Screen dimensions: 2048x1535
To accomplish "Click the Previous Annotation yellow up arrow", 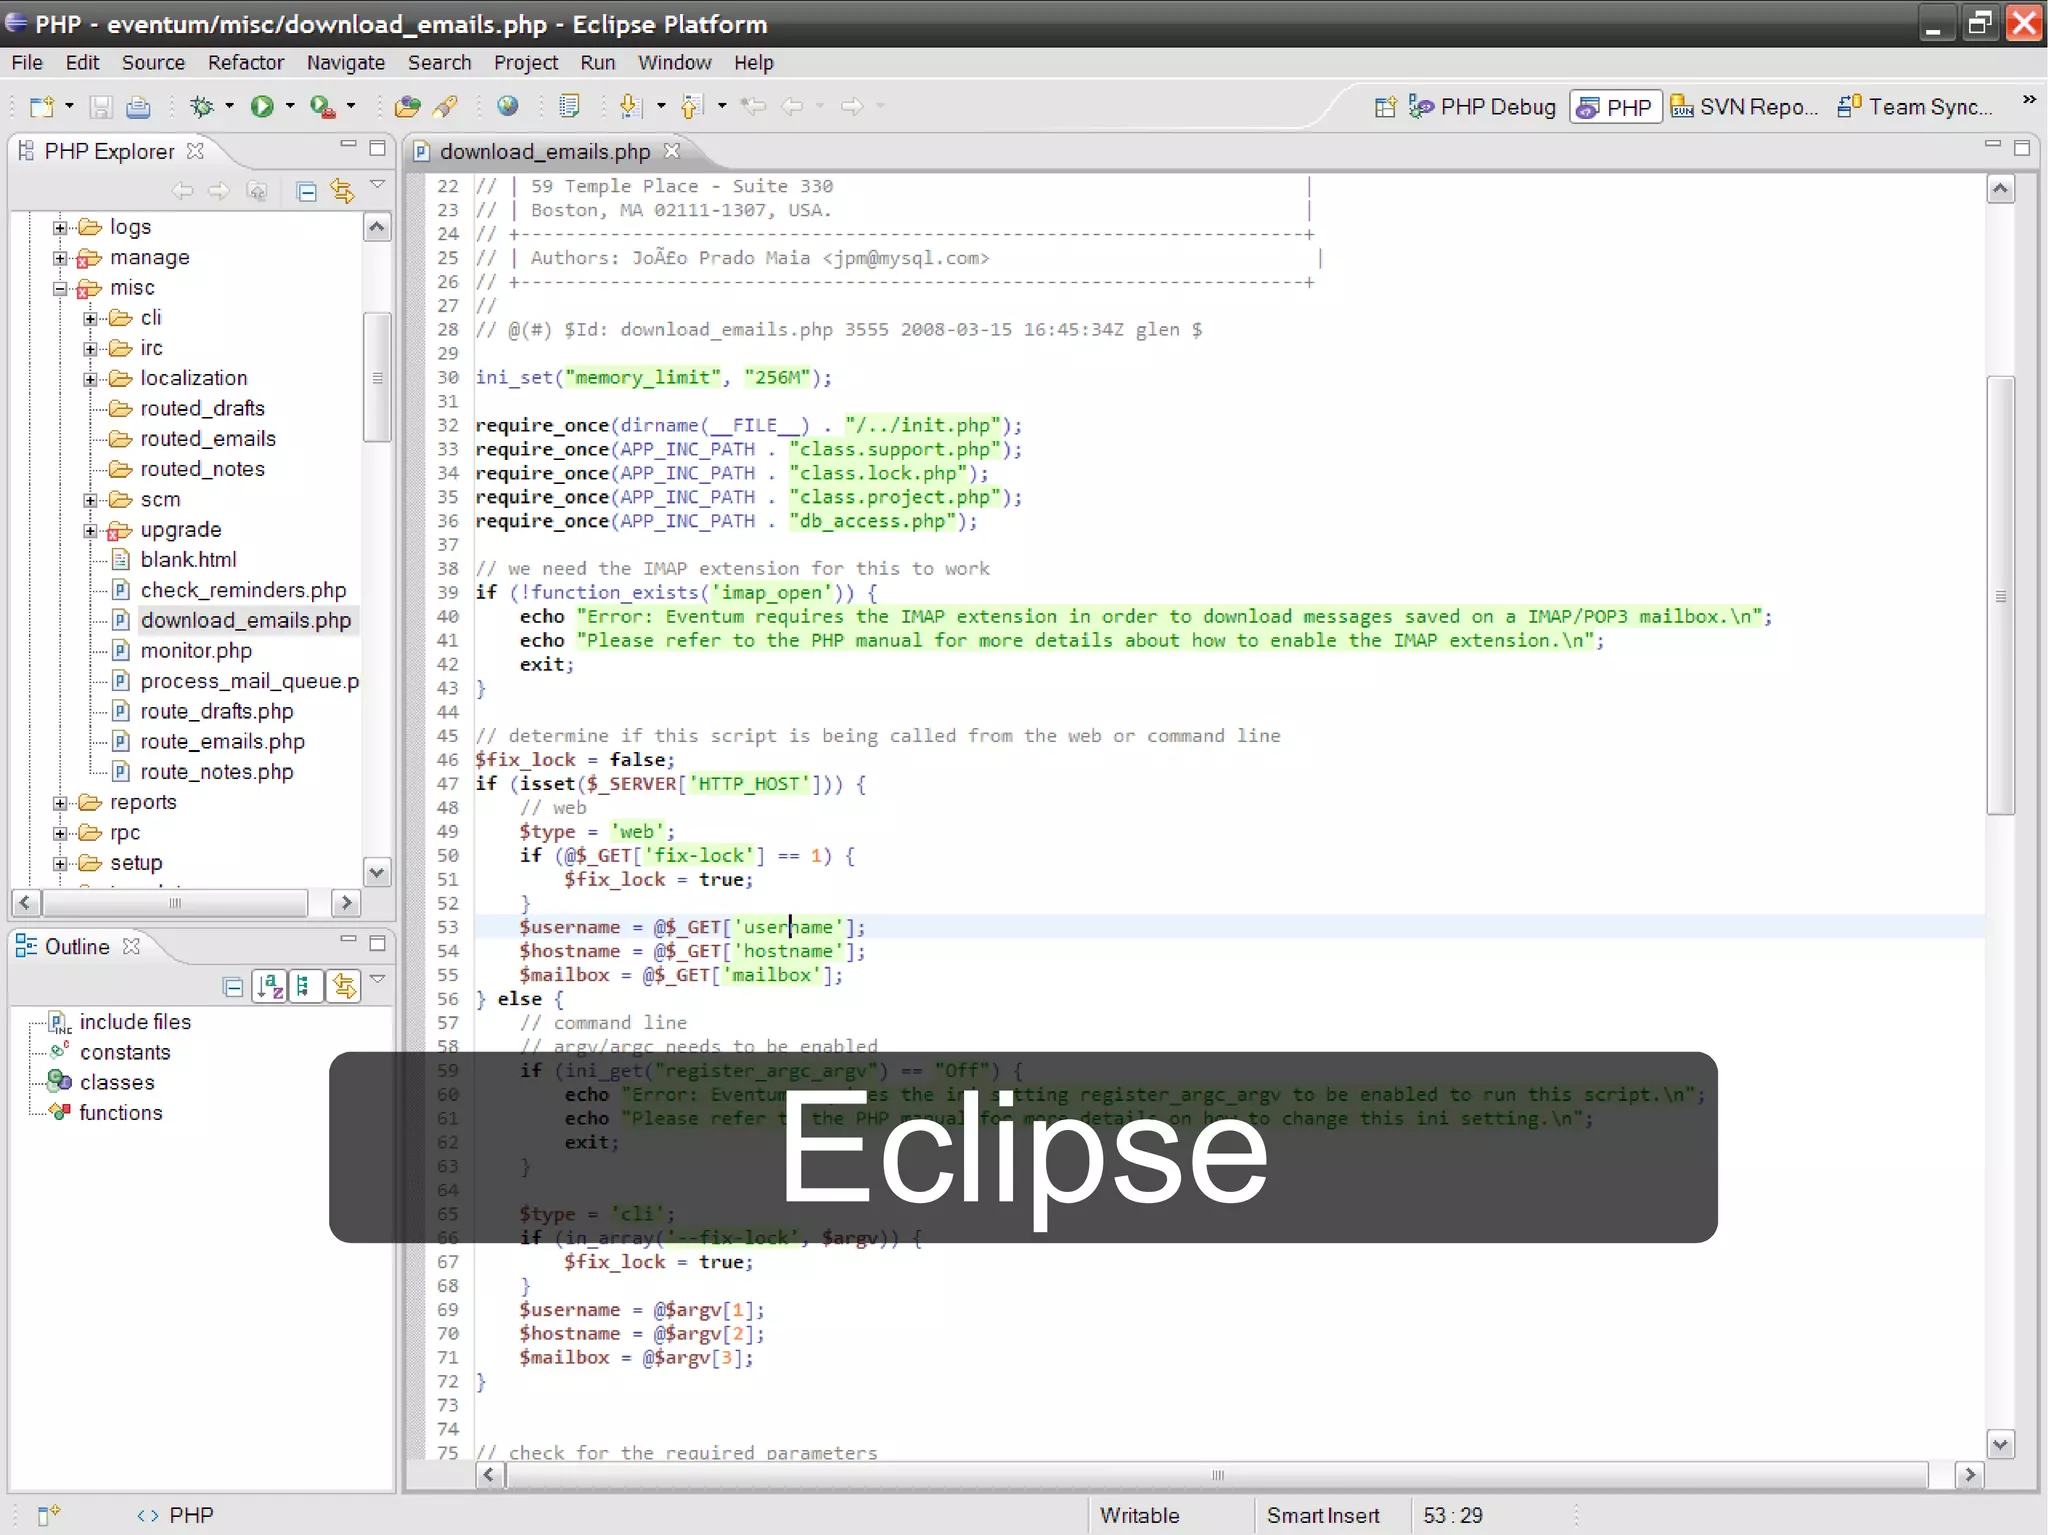I will (x=691, y=106).
